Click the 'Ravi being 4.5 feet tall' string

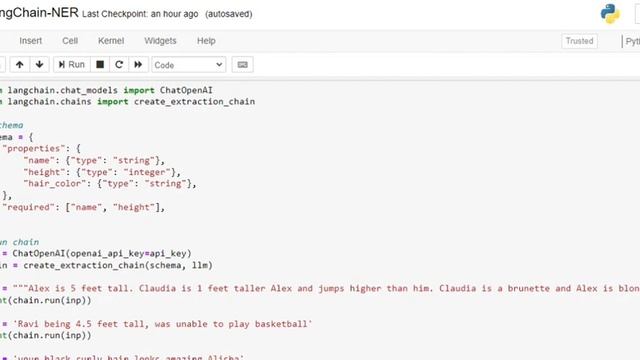162,324
